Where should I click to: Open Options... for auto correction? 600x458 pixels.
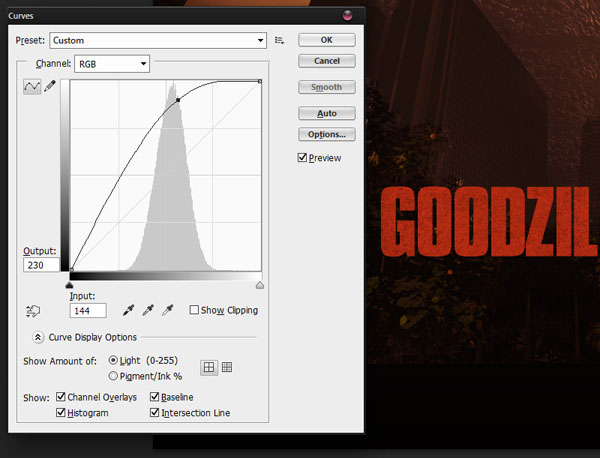point(327,134)
